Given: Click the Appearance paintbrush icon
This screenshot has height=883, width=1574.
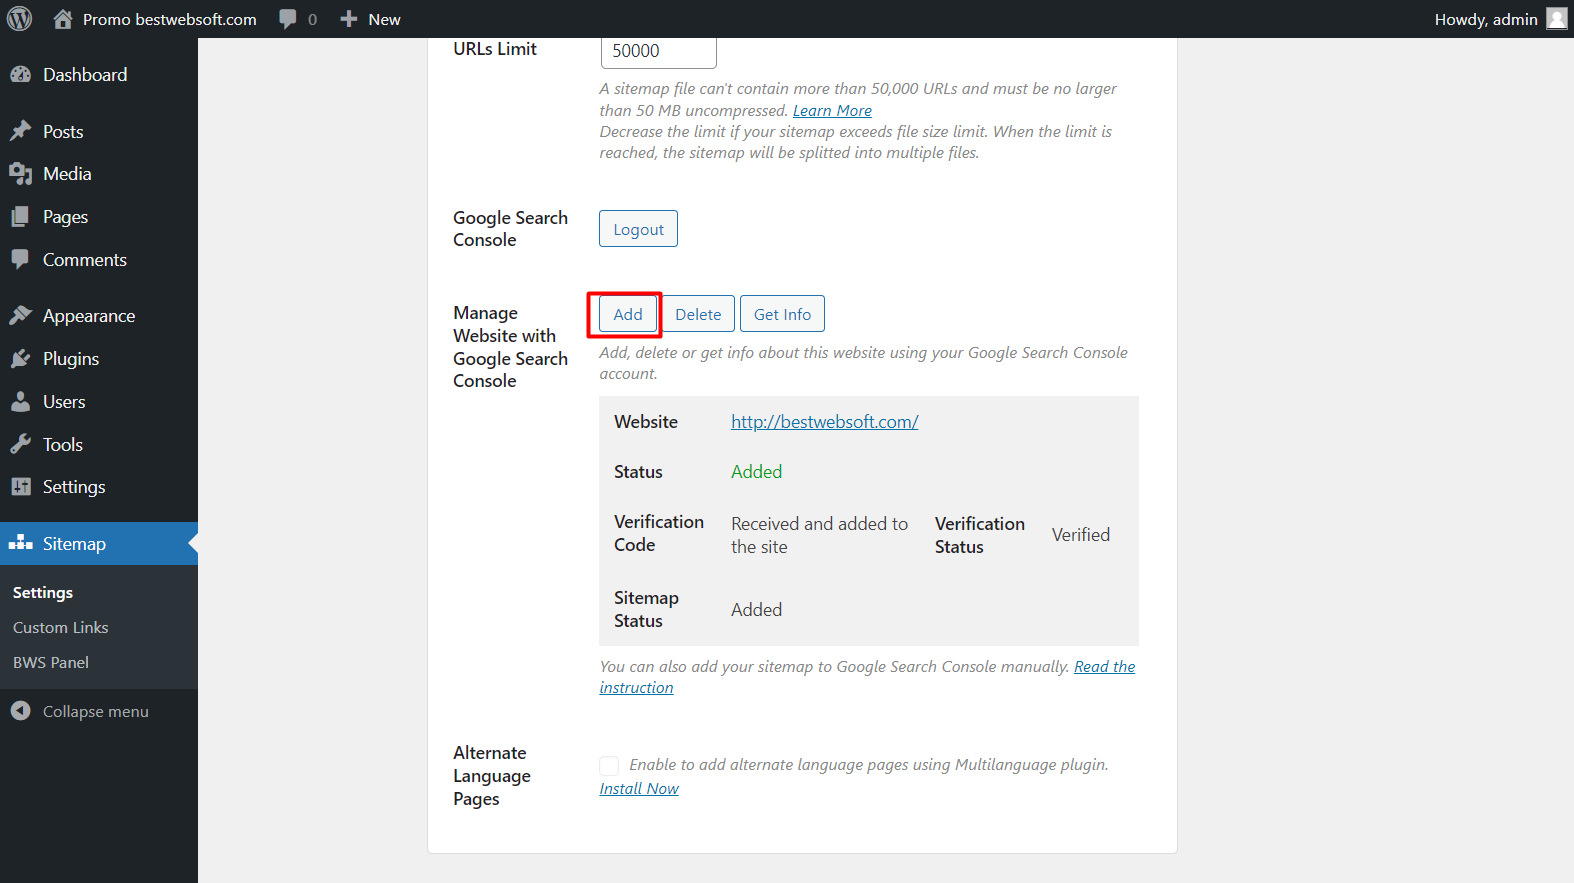Looking at the screenshot, I should click(21, 316).
